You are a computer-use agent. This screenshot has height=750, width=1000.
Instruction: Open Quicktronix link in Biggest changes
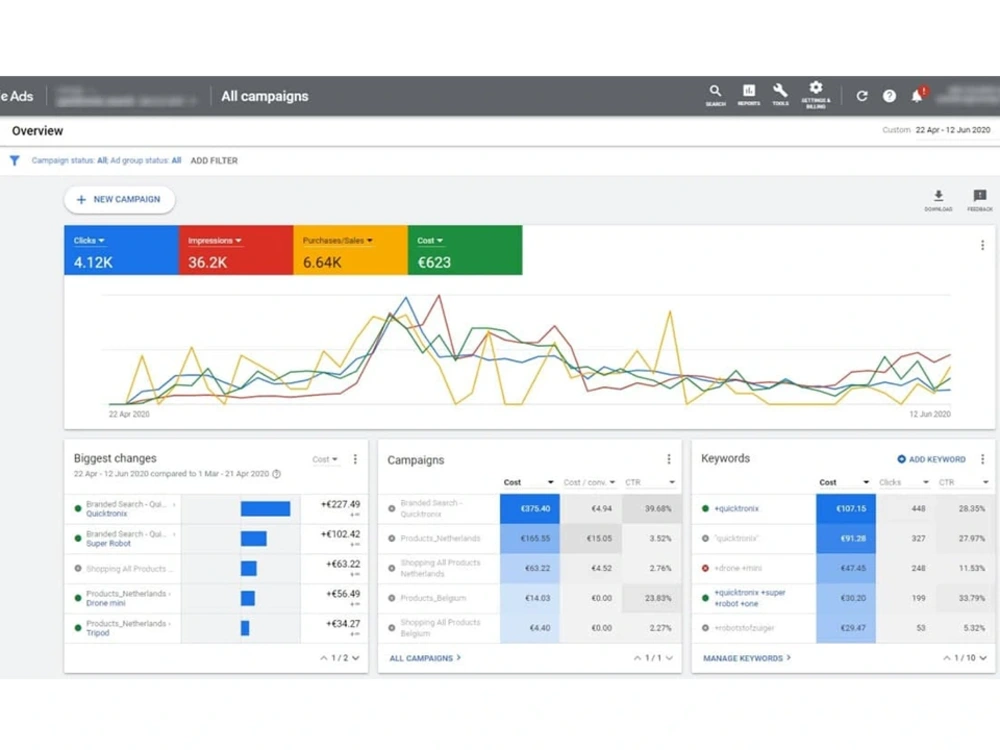point(107,514)
